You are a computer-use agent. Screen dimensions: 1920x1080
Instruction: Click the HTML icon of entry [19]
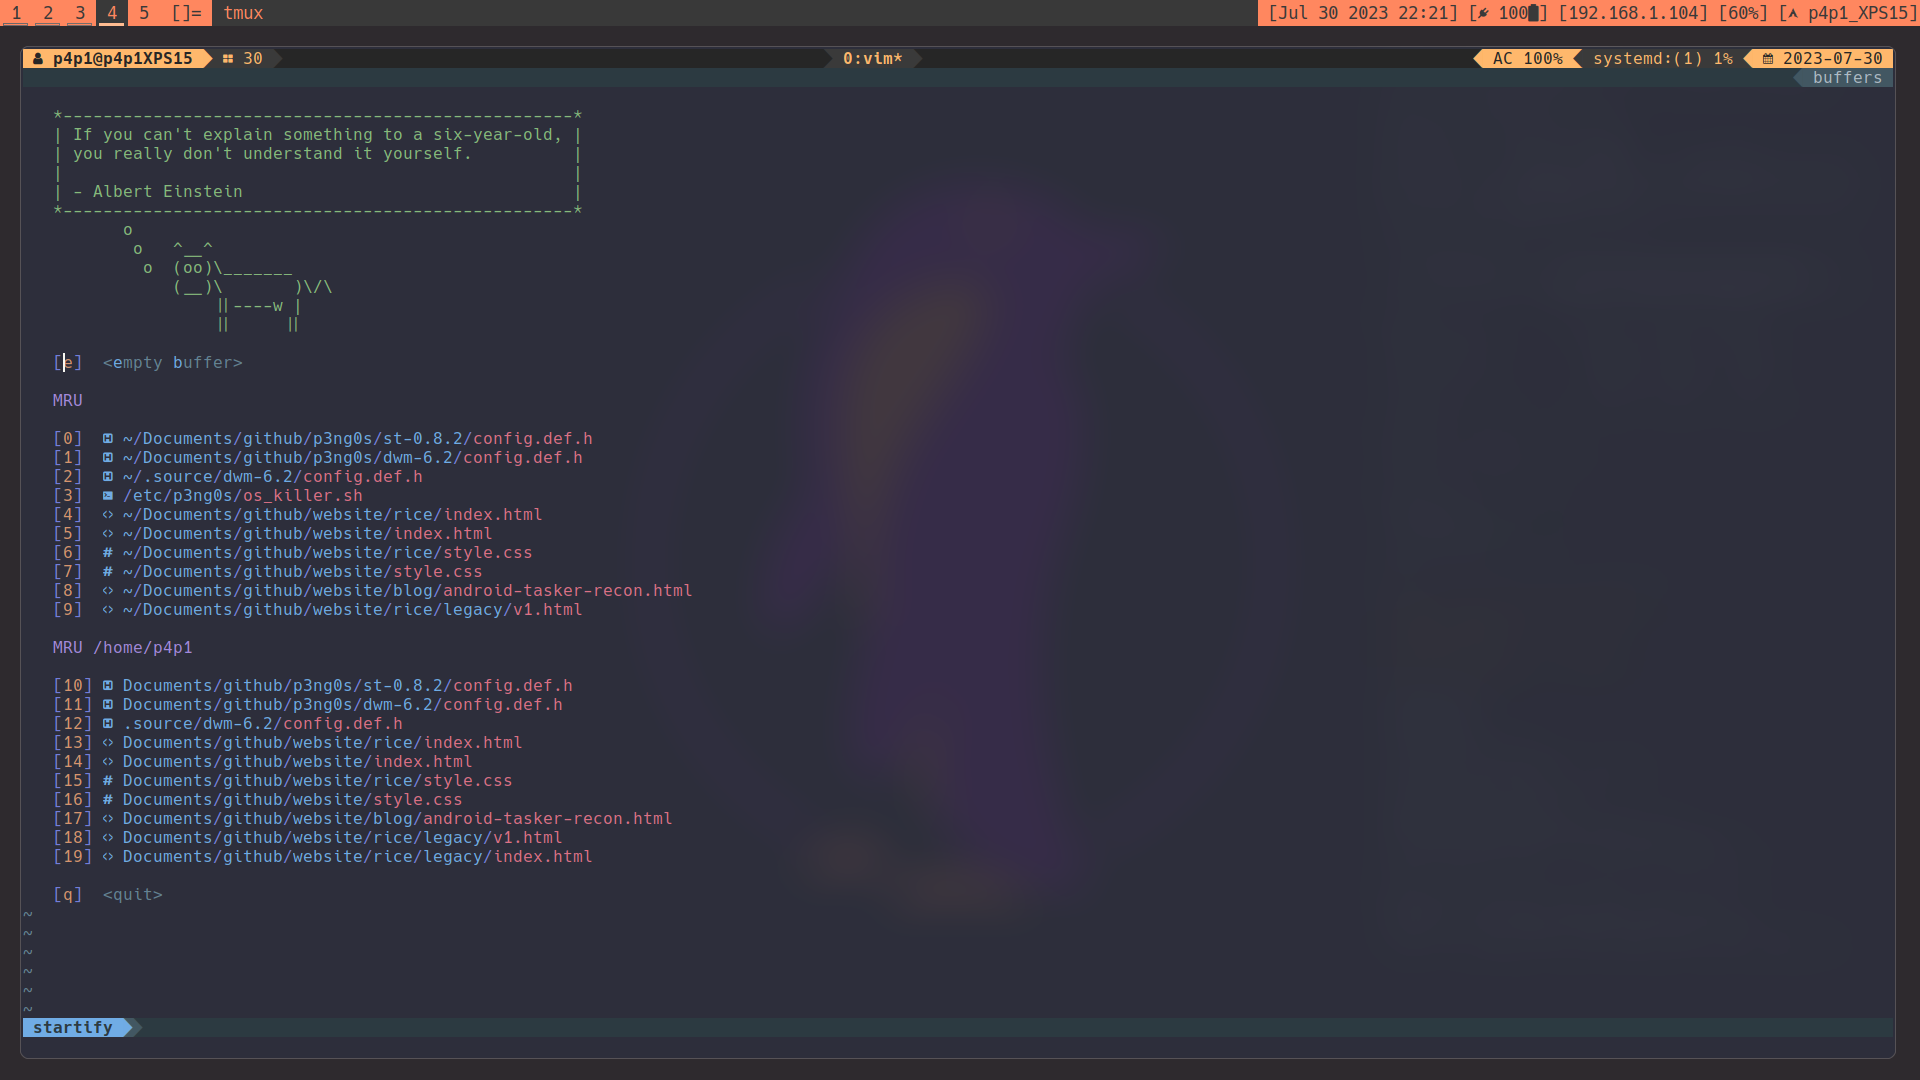[x=107, y=857]
